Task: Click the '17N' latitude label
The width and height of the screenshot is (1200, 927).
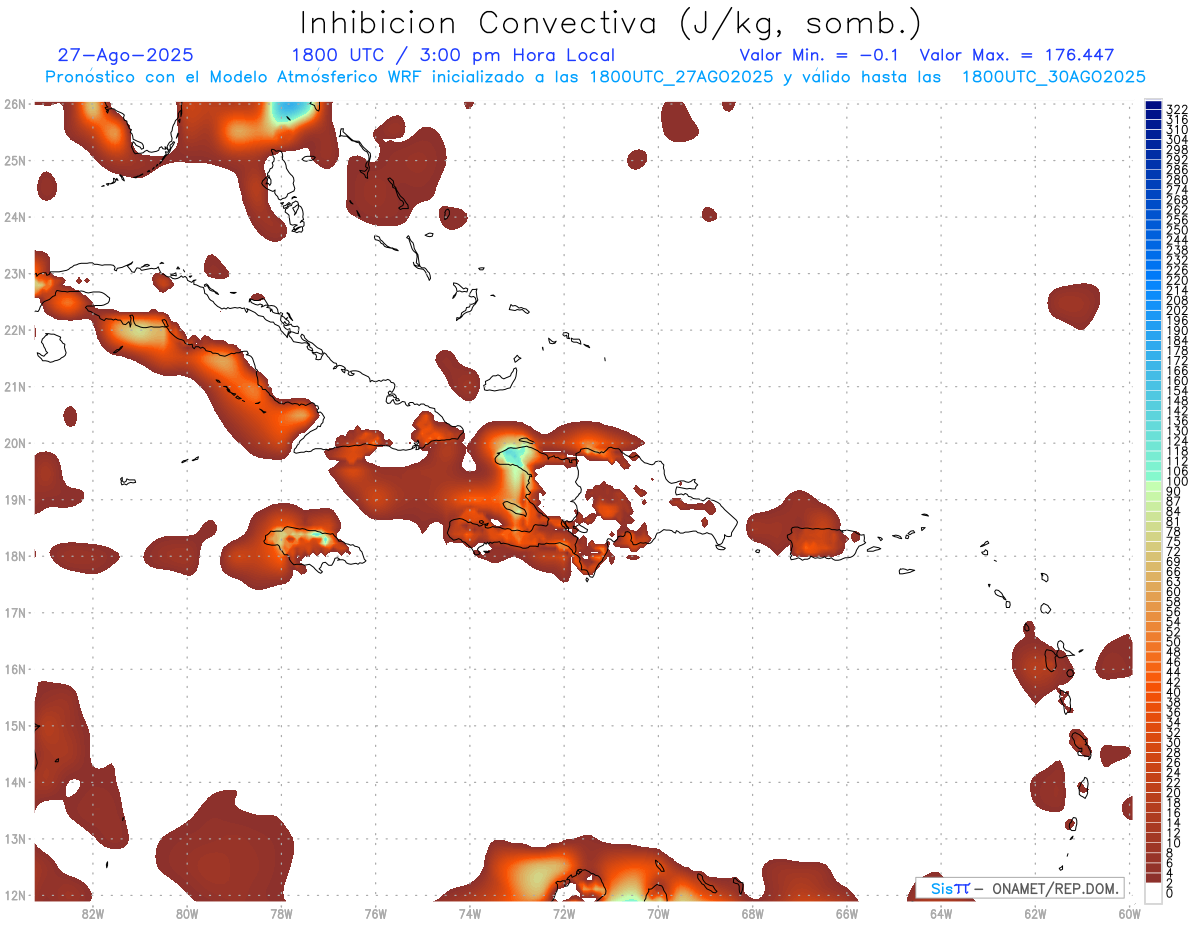Action: (x=14, y=612)
